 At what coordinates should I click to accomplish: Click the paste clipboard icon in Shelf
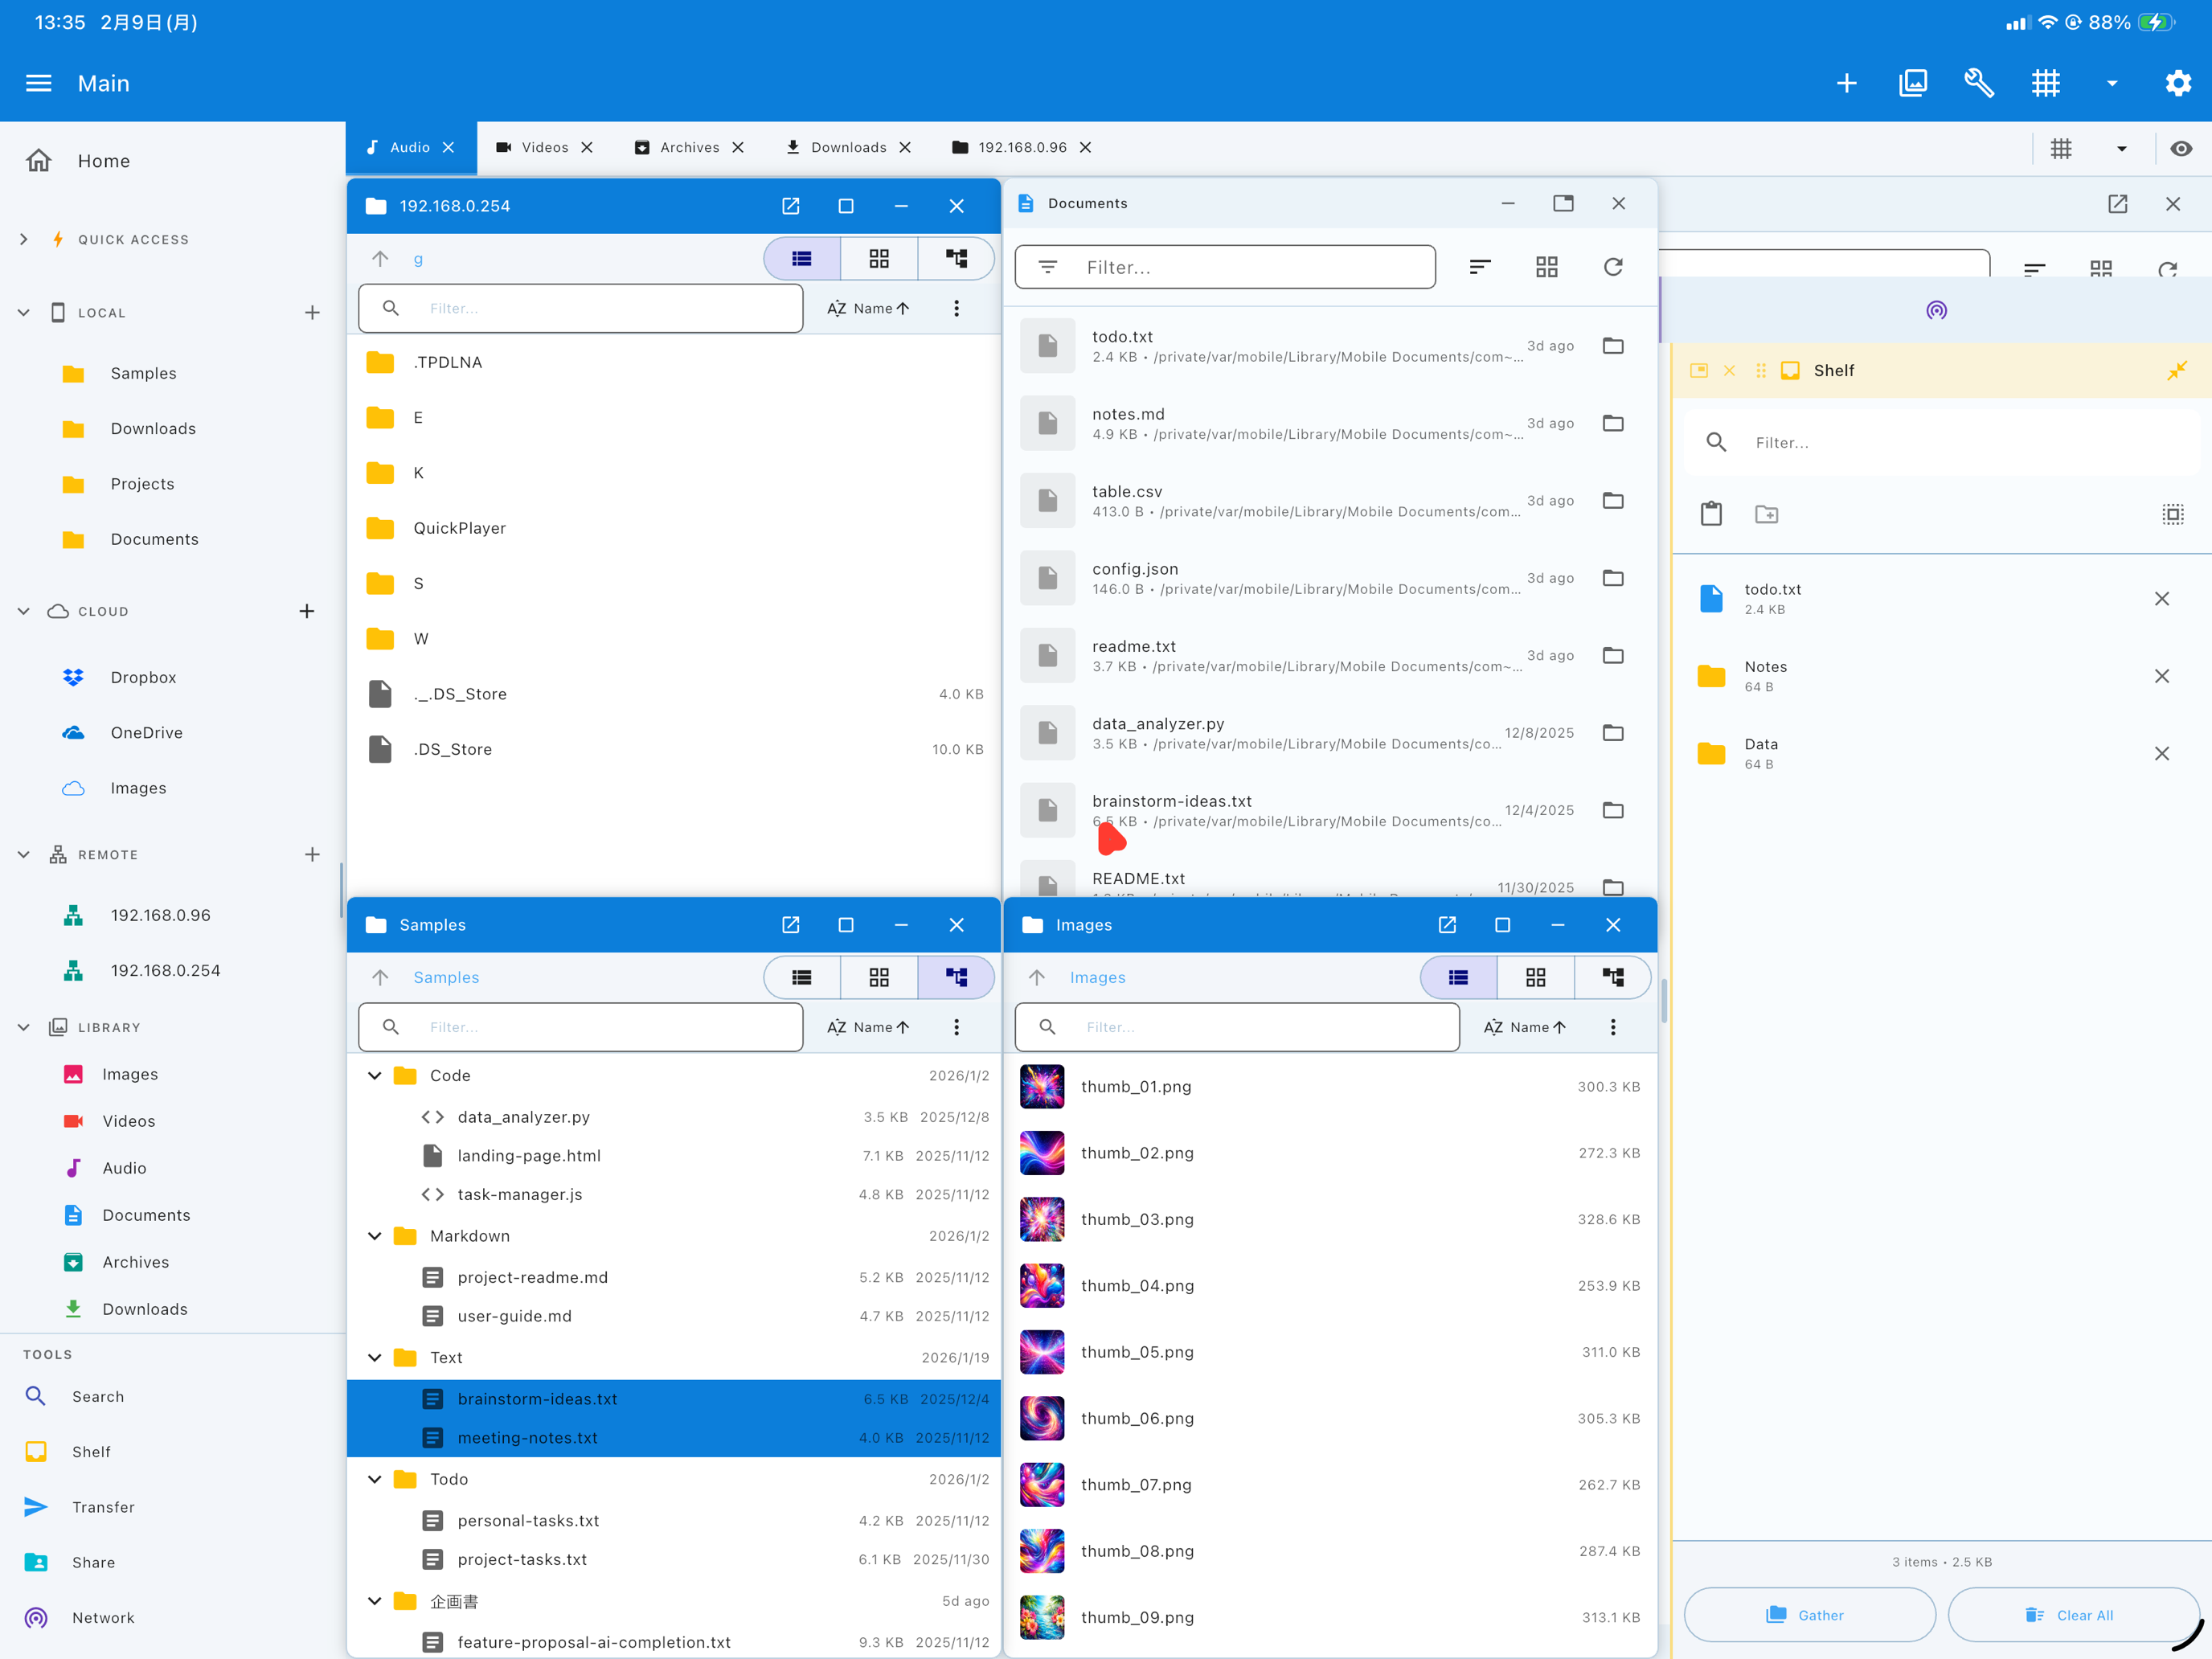pos(1711,514)
